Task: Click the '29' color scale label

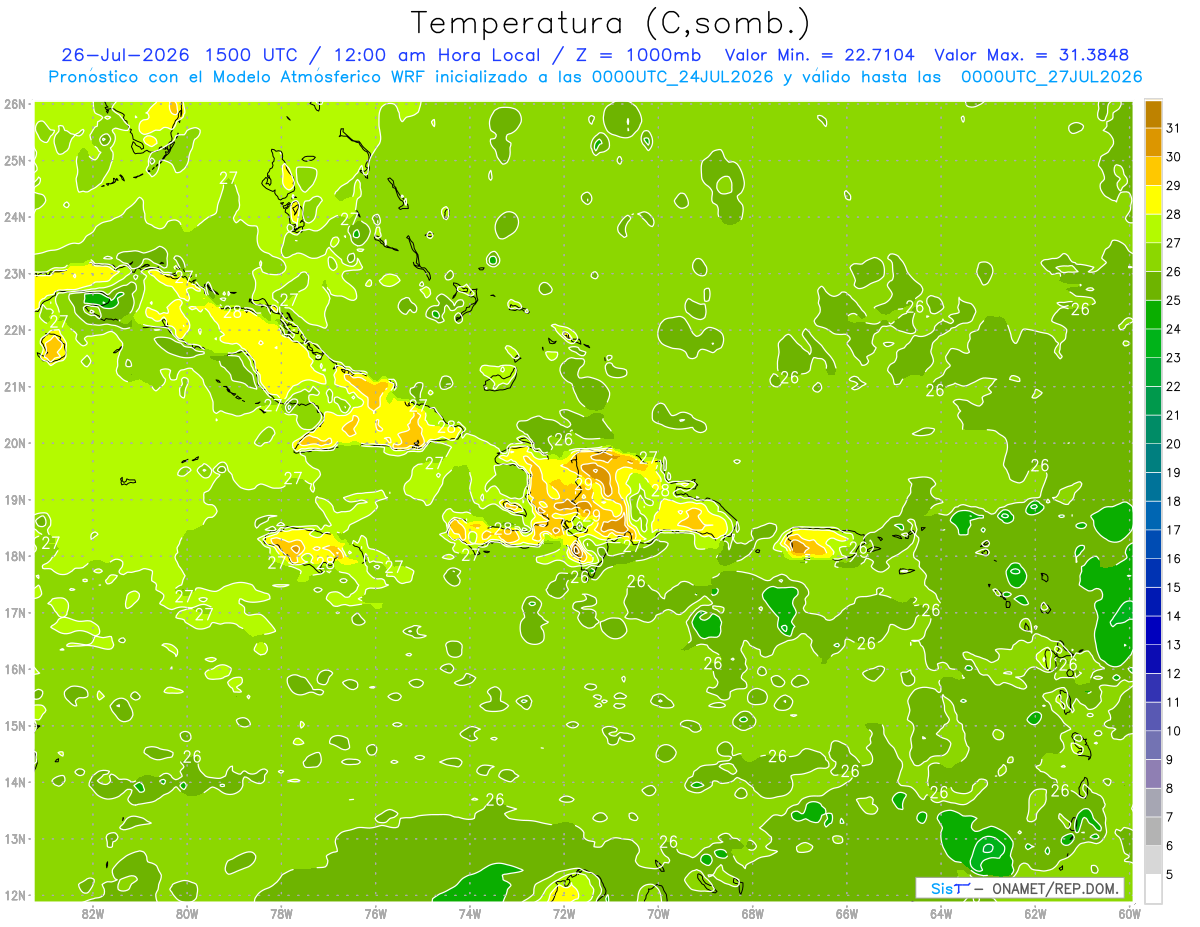Action: pos(1174,186)
